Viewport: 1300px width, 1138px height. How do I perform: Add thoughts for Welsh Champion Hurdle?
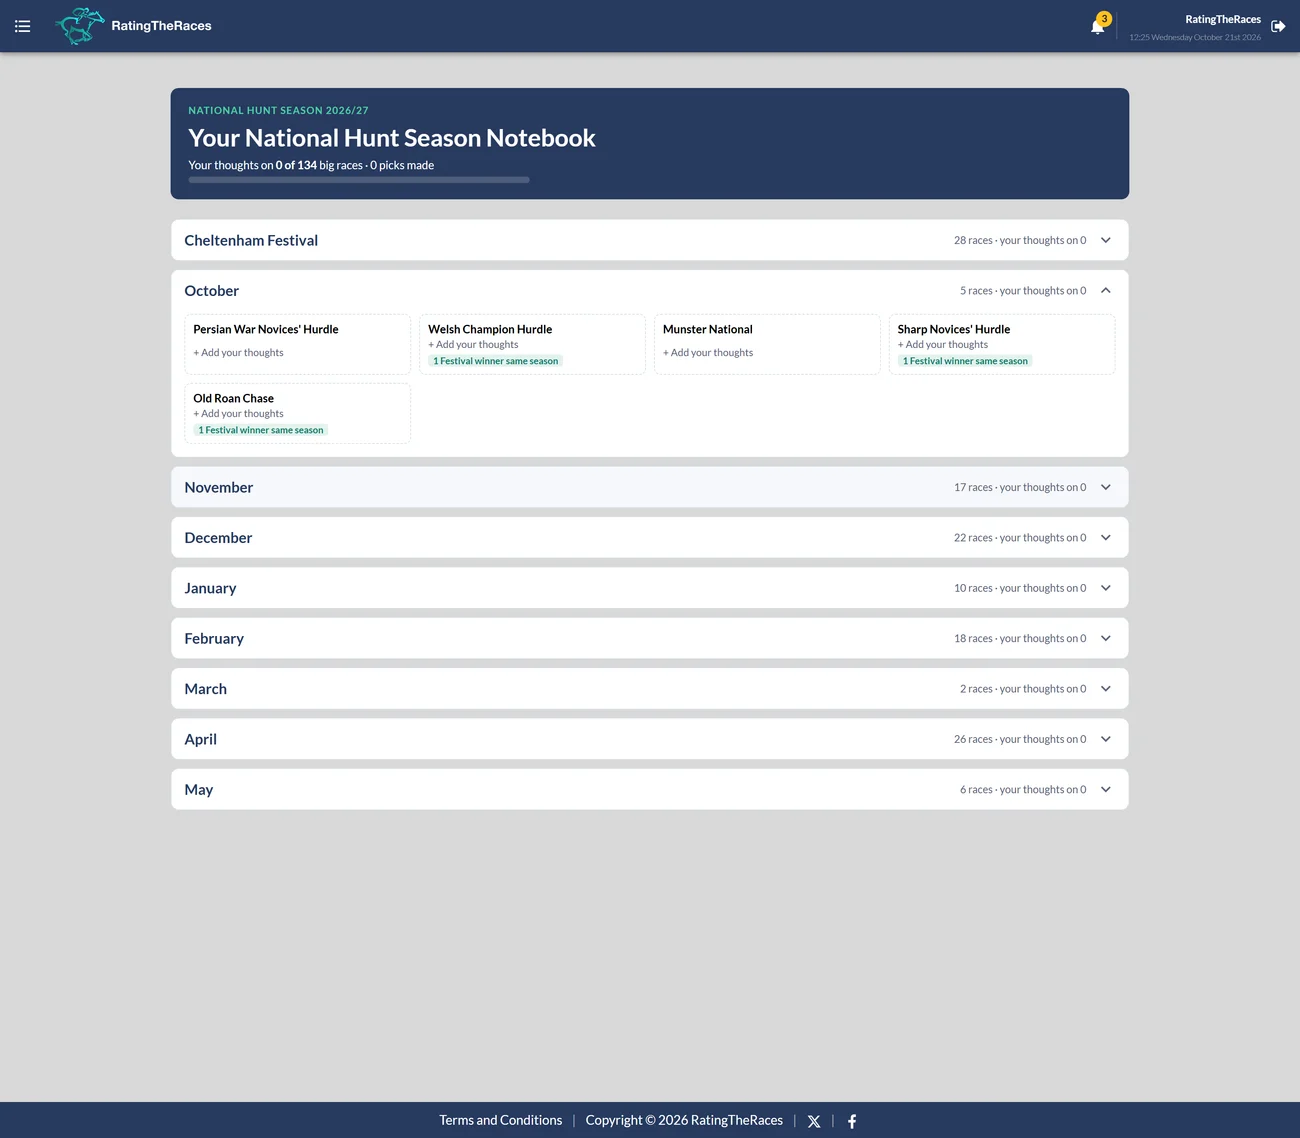[x=473, y=345]
